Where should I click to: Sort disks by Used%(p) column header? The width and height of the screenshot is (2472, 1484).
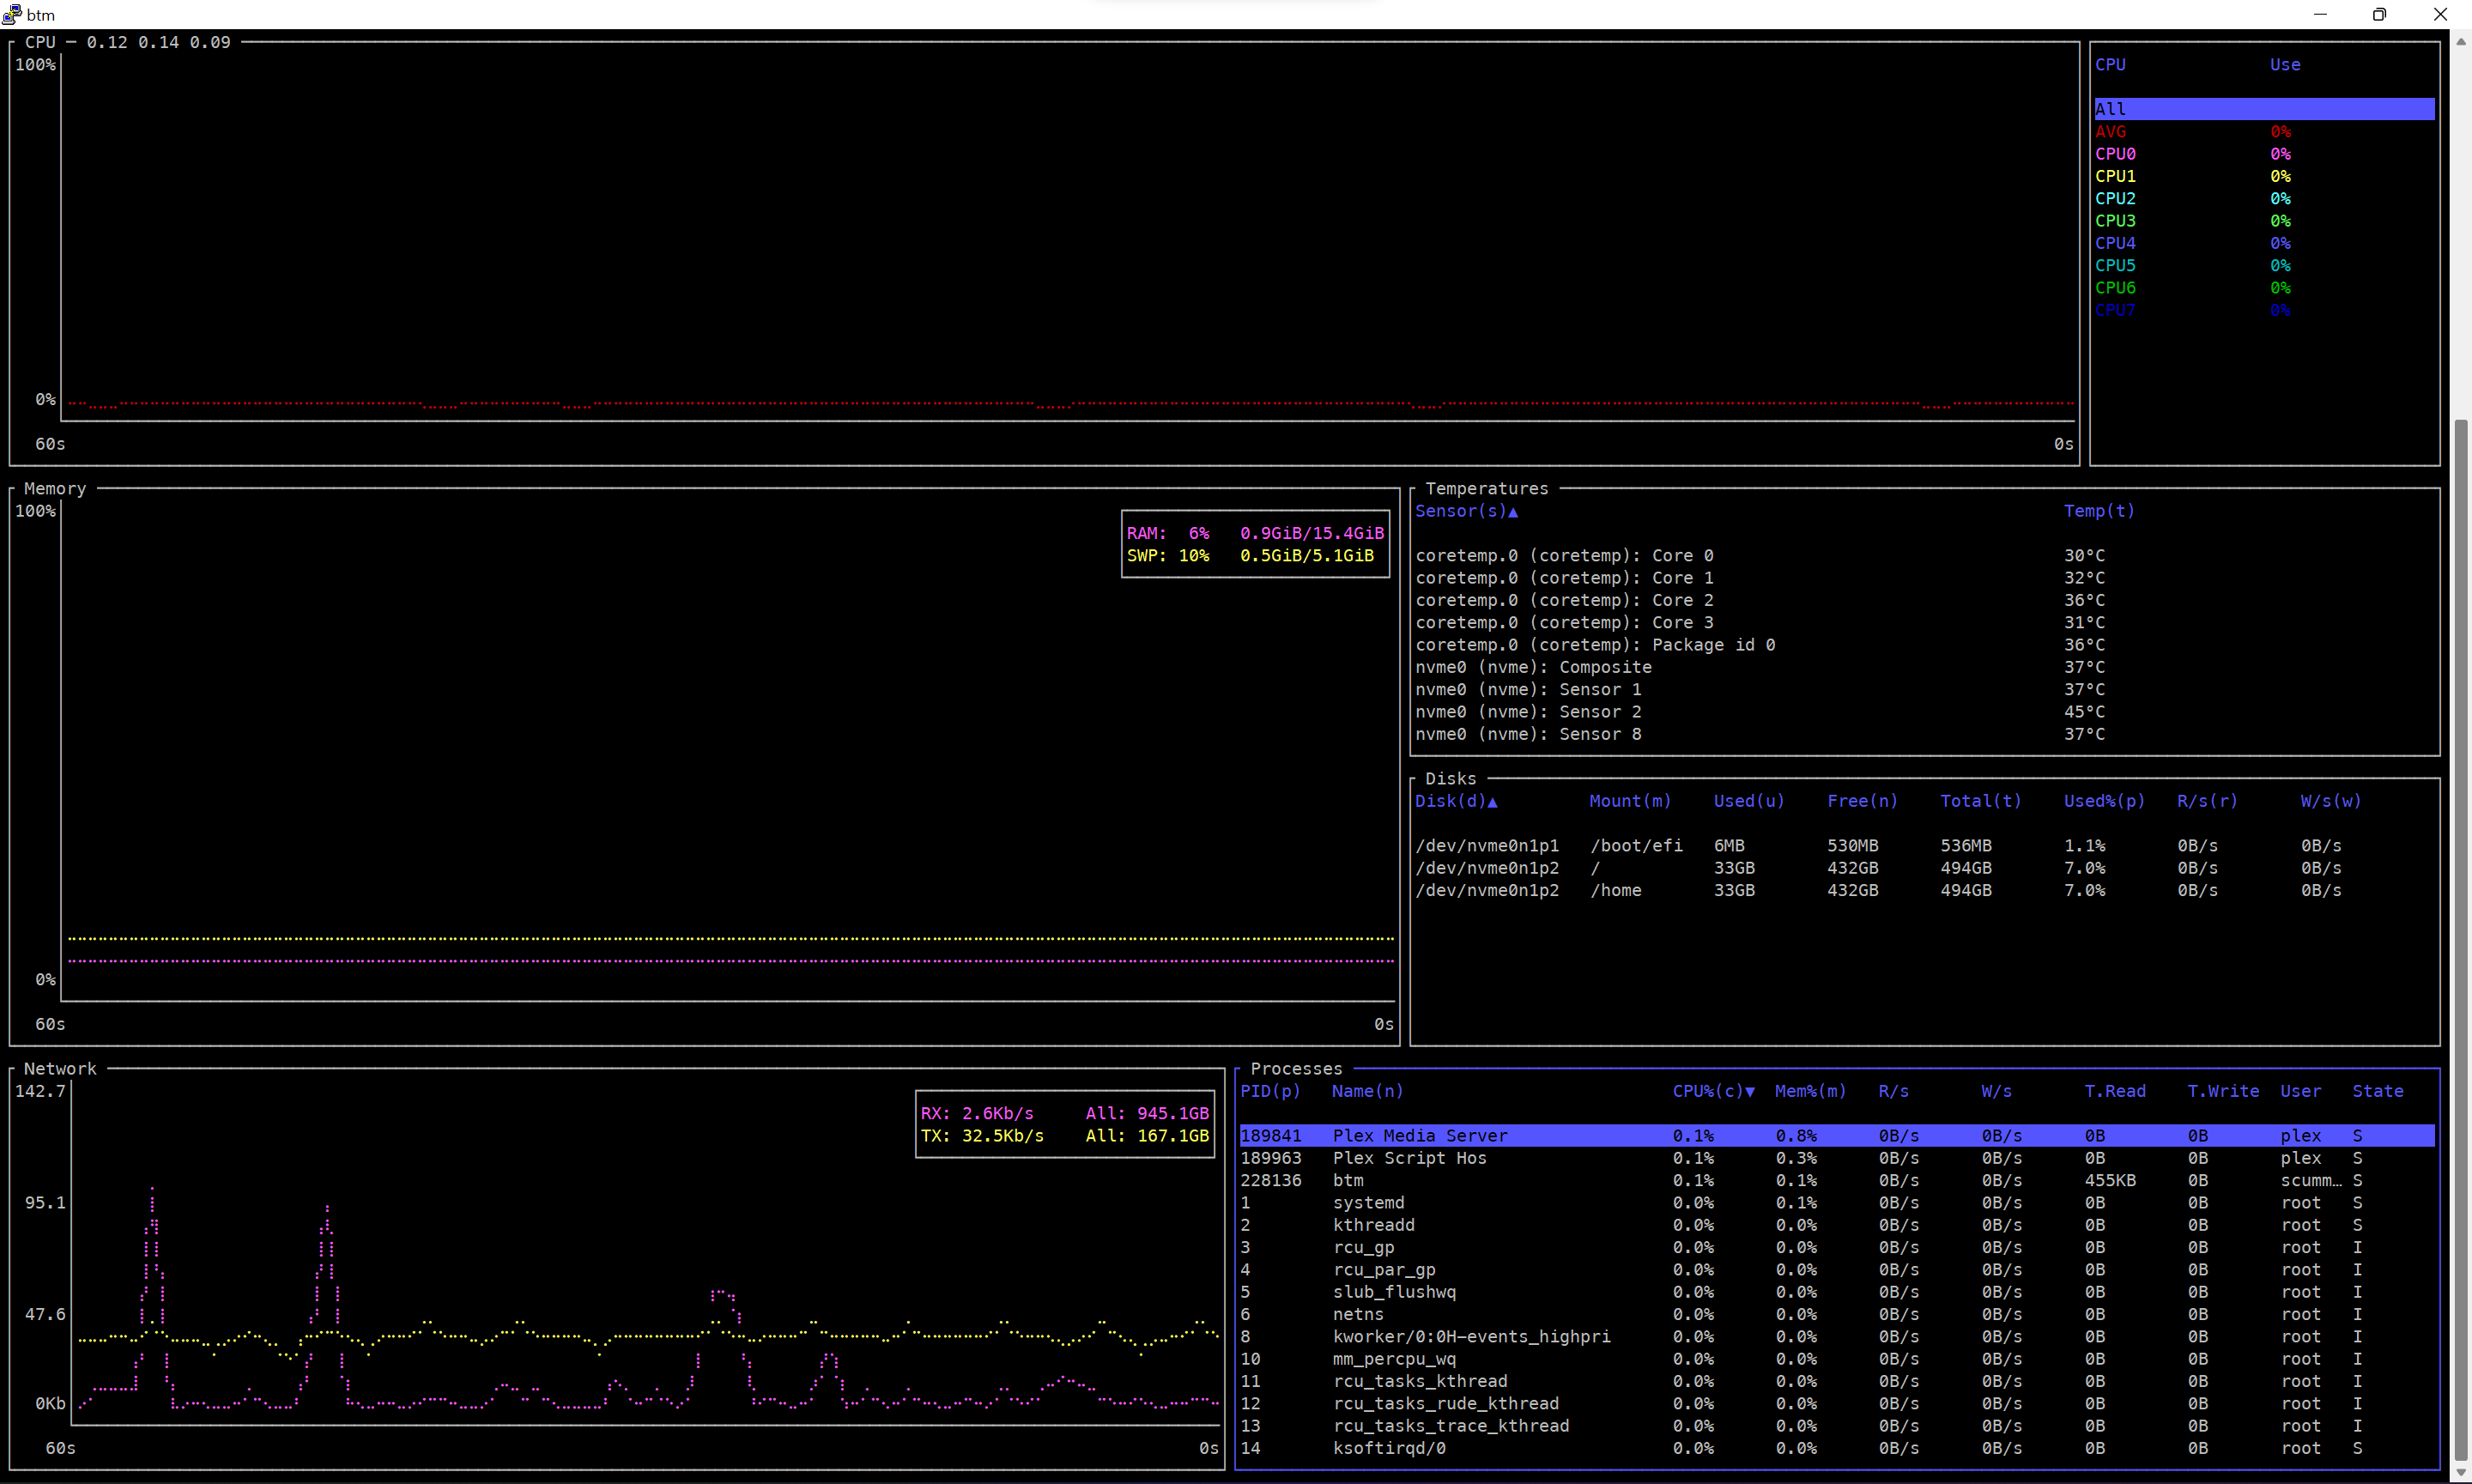click(x=2105, y=801)
